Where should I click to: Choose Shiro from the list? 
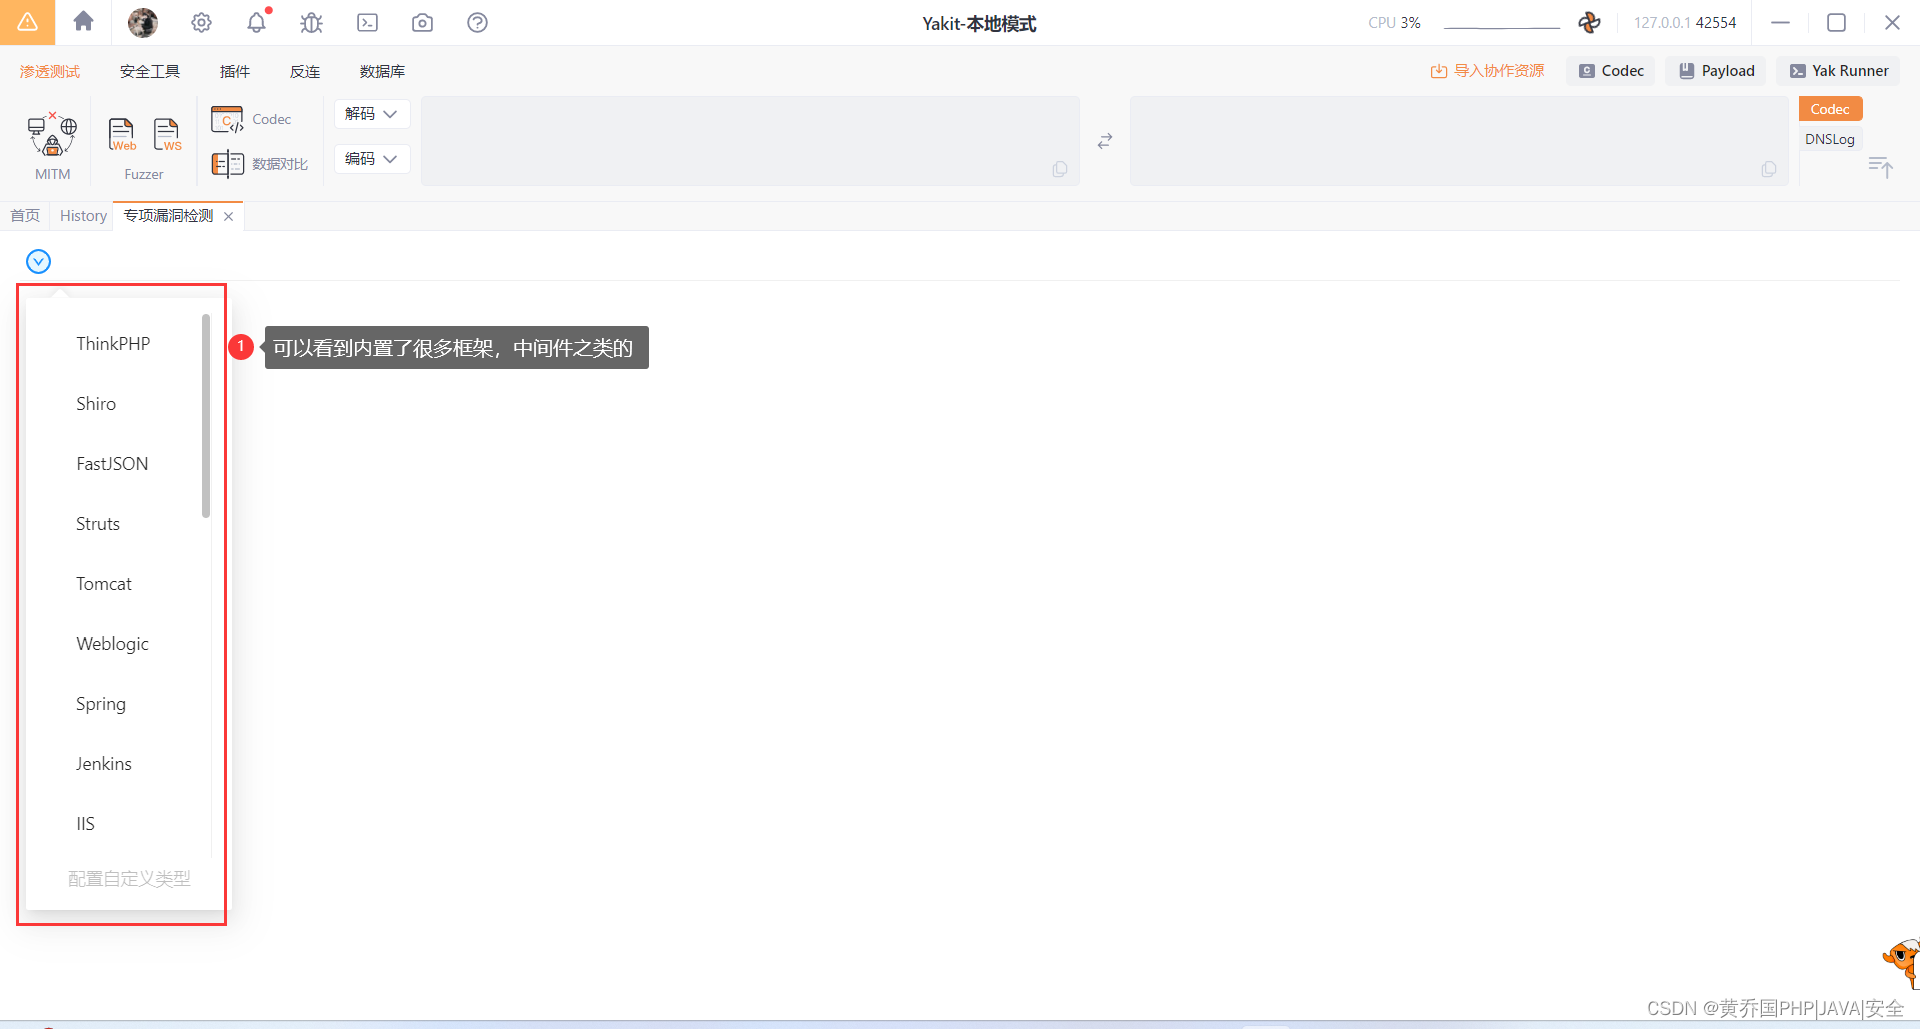[96, 404]
